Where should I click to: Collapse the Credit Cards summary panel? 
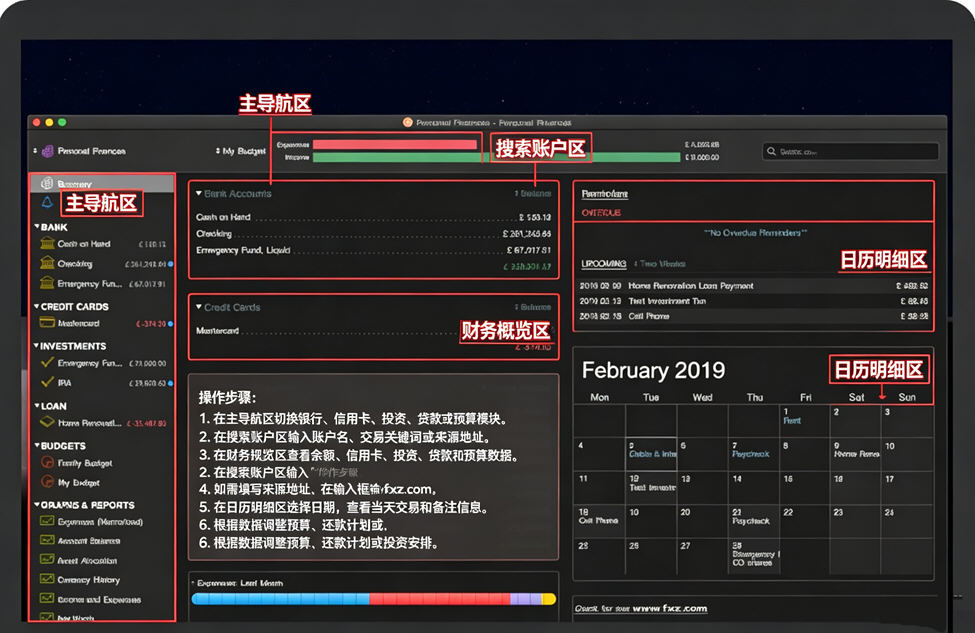click(198, 307)
